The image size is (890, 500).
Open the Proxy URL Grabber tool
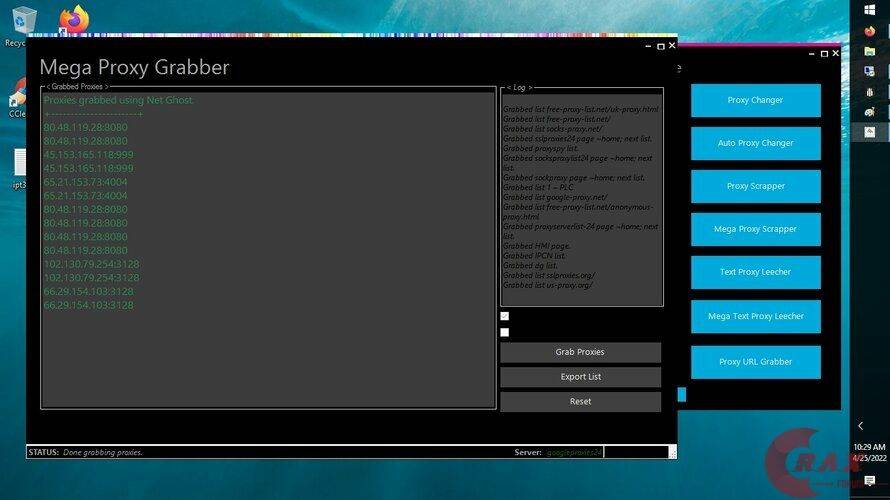tap(755, 362)
